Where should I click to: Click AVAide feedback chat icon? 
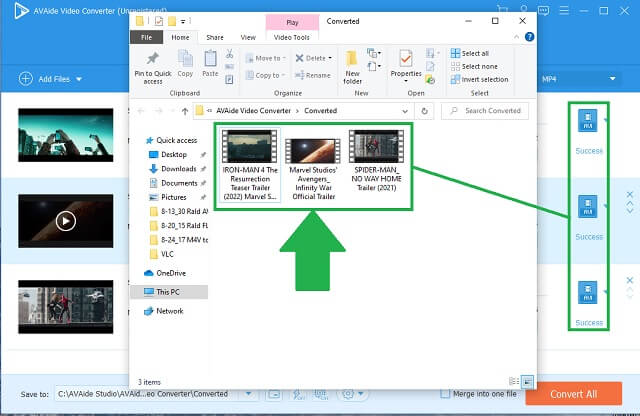pos(543,10)
